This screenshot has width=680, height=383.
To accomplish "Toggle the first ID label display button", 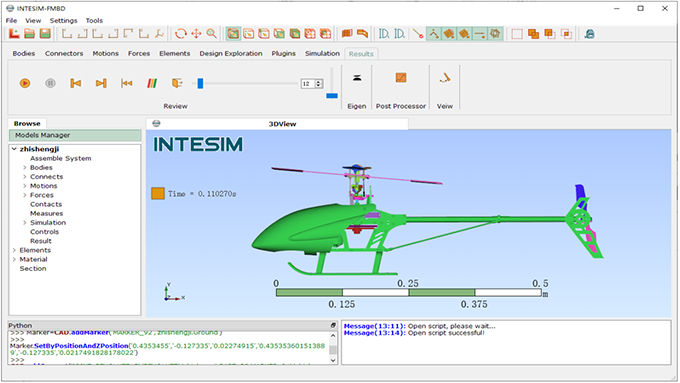I will coord(384,34).
